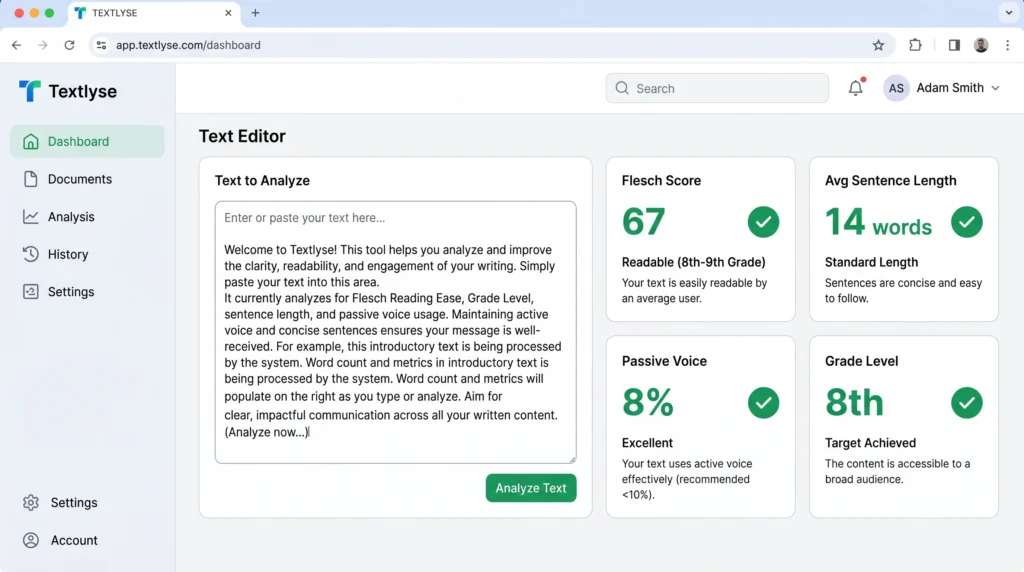Click the Passive Voice green checkmark

764,402
